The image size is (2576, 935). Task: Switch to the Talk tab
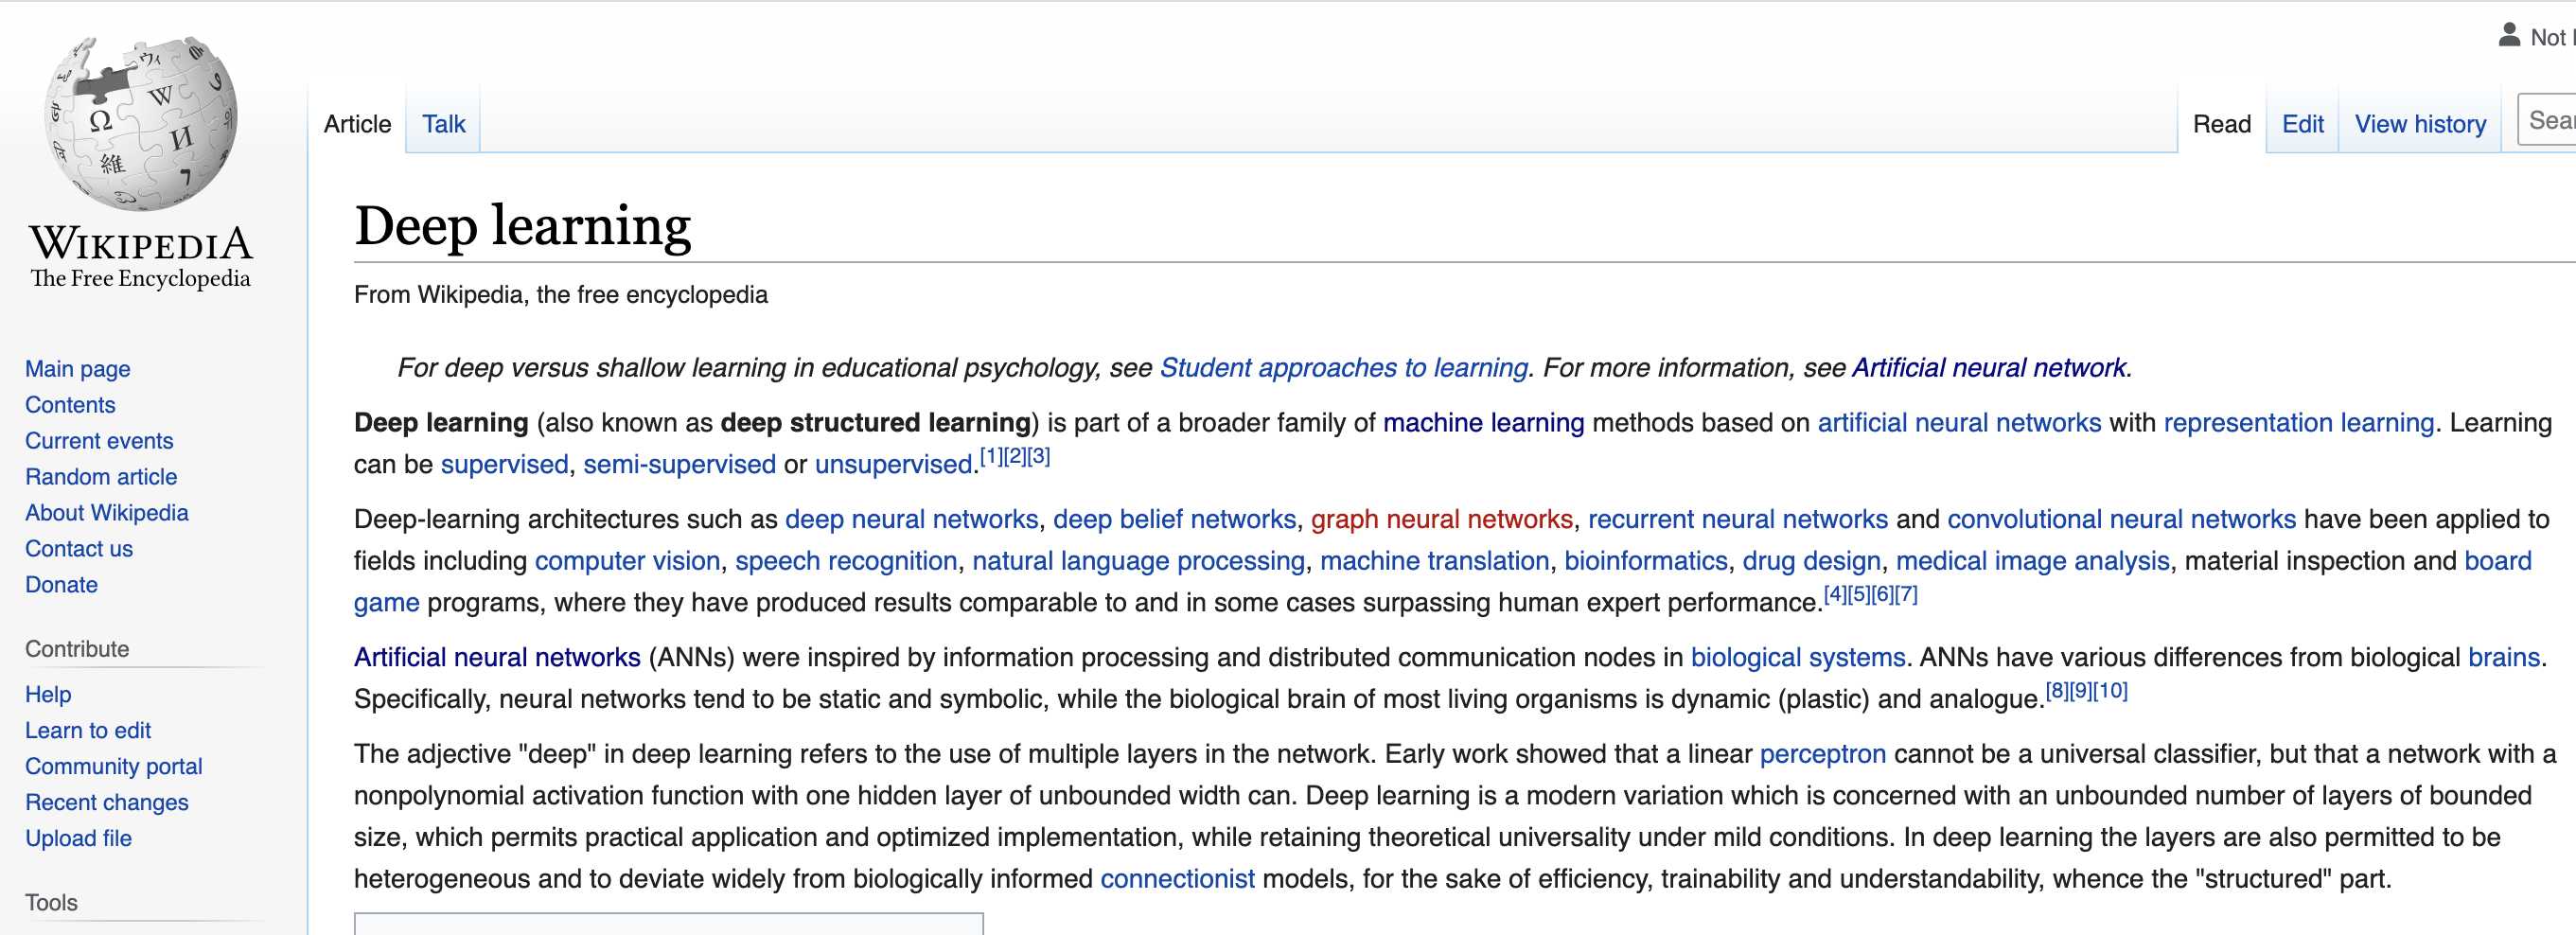pyautogui.click(x=444, y=124)
